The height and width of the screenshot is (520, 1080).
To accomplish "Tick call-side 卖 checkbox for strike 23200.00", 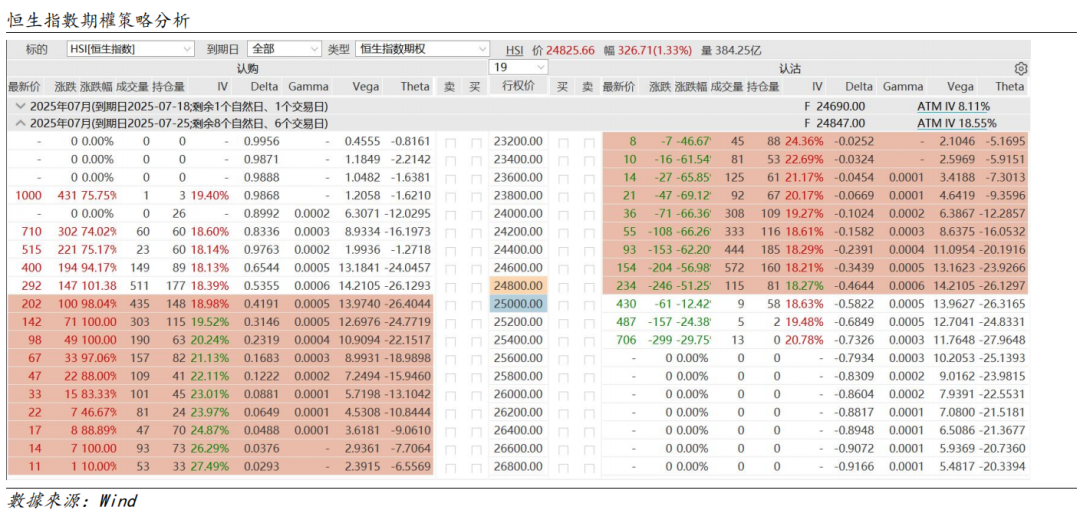I will pos(450,143).
